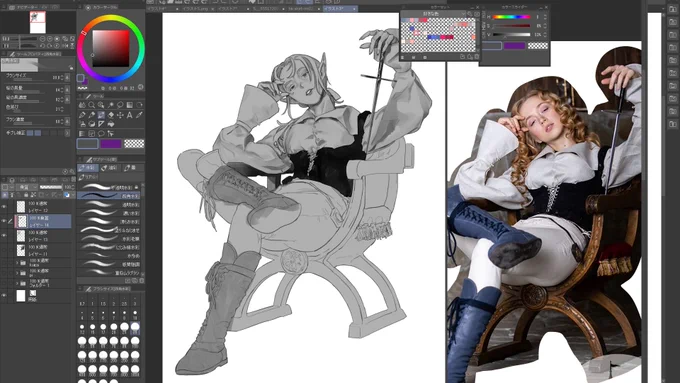Click purple swatch in color slider panel
The width and height of the screenshot is (680, 383).
pyautogui.click(x=514, y=46)
